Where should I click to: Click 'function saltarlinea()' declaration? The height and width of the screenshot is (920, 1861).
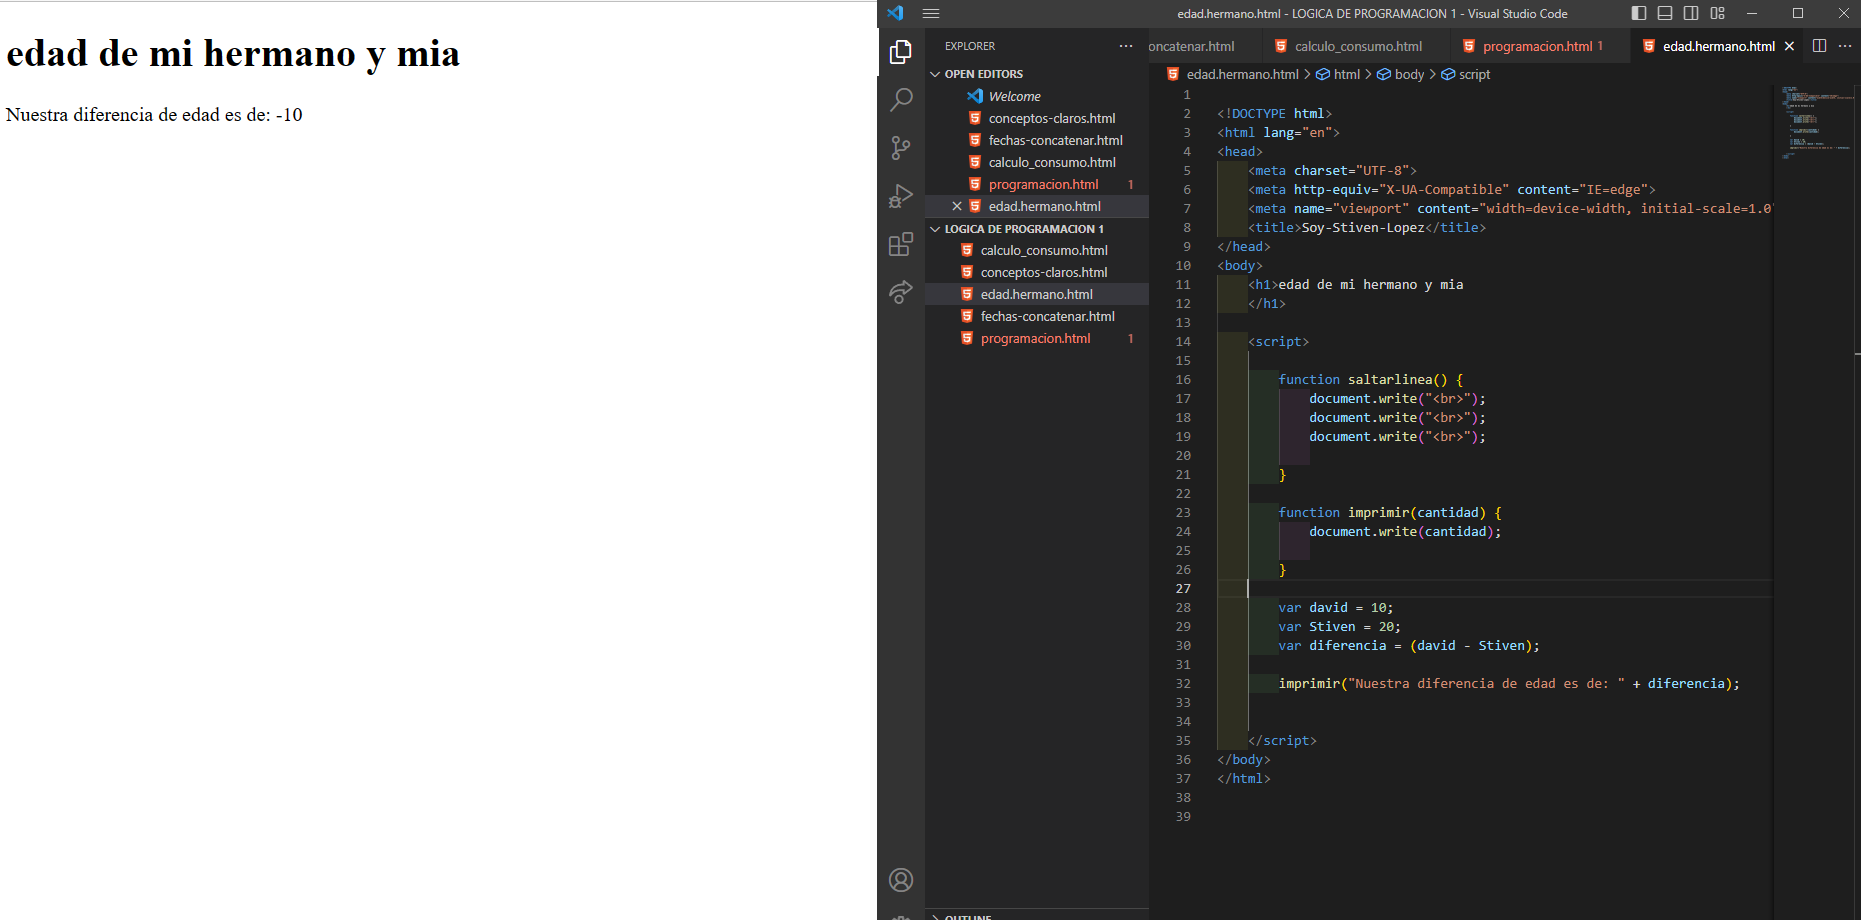click(x=1370, y=380)
